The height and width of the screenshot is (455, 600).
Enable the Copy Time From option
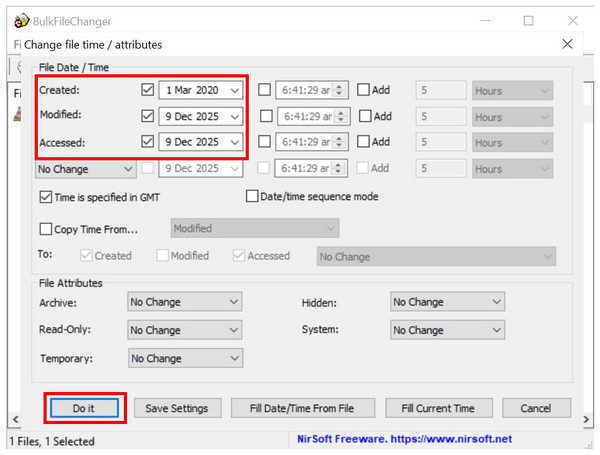coord(46,229)
